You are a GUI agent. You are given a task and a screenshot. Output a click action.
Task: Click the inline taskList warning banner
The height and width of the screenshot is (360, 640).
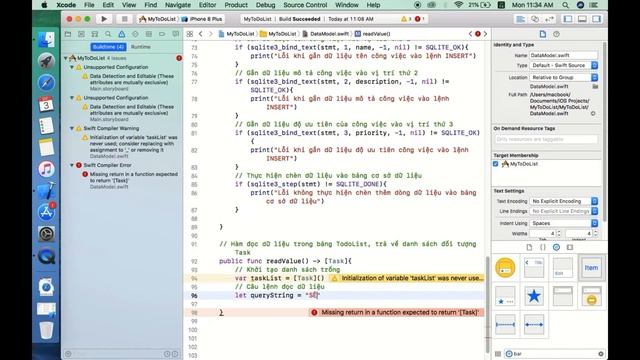[407, 278]
